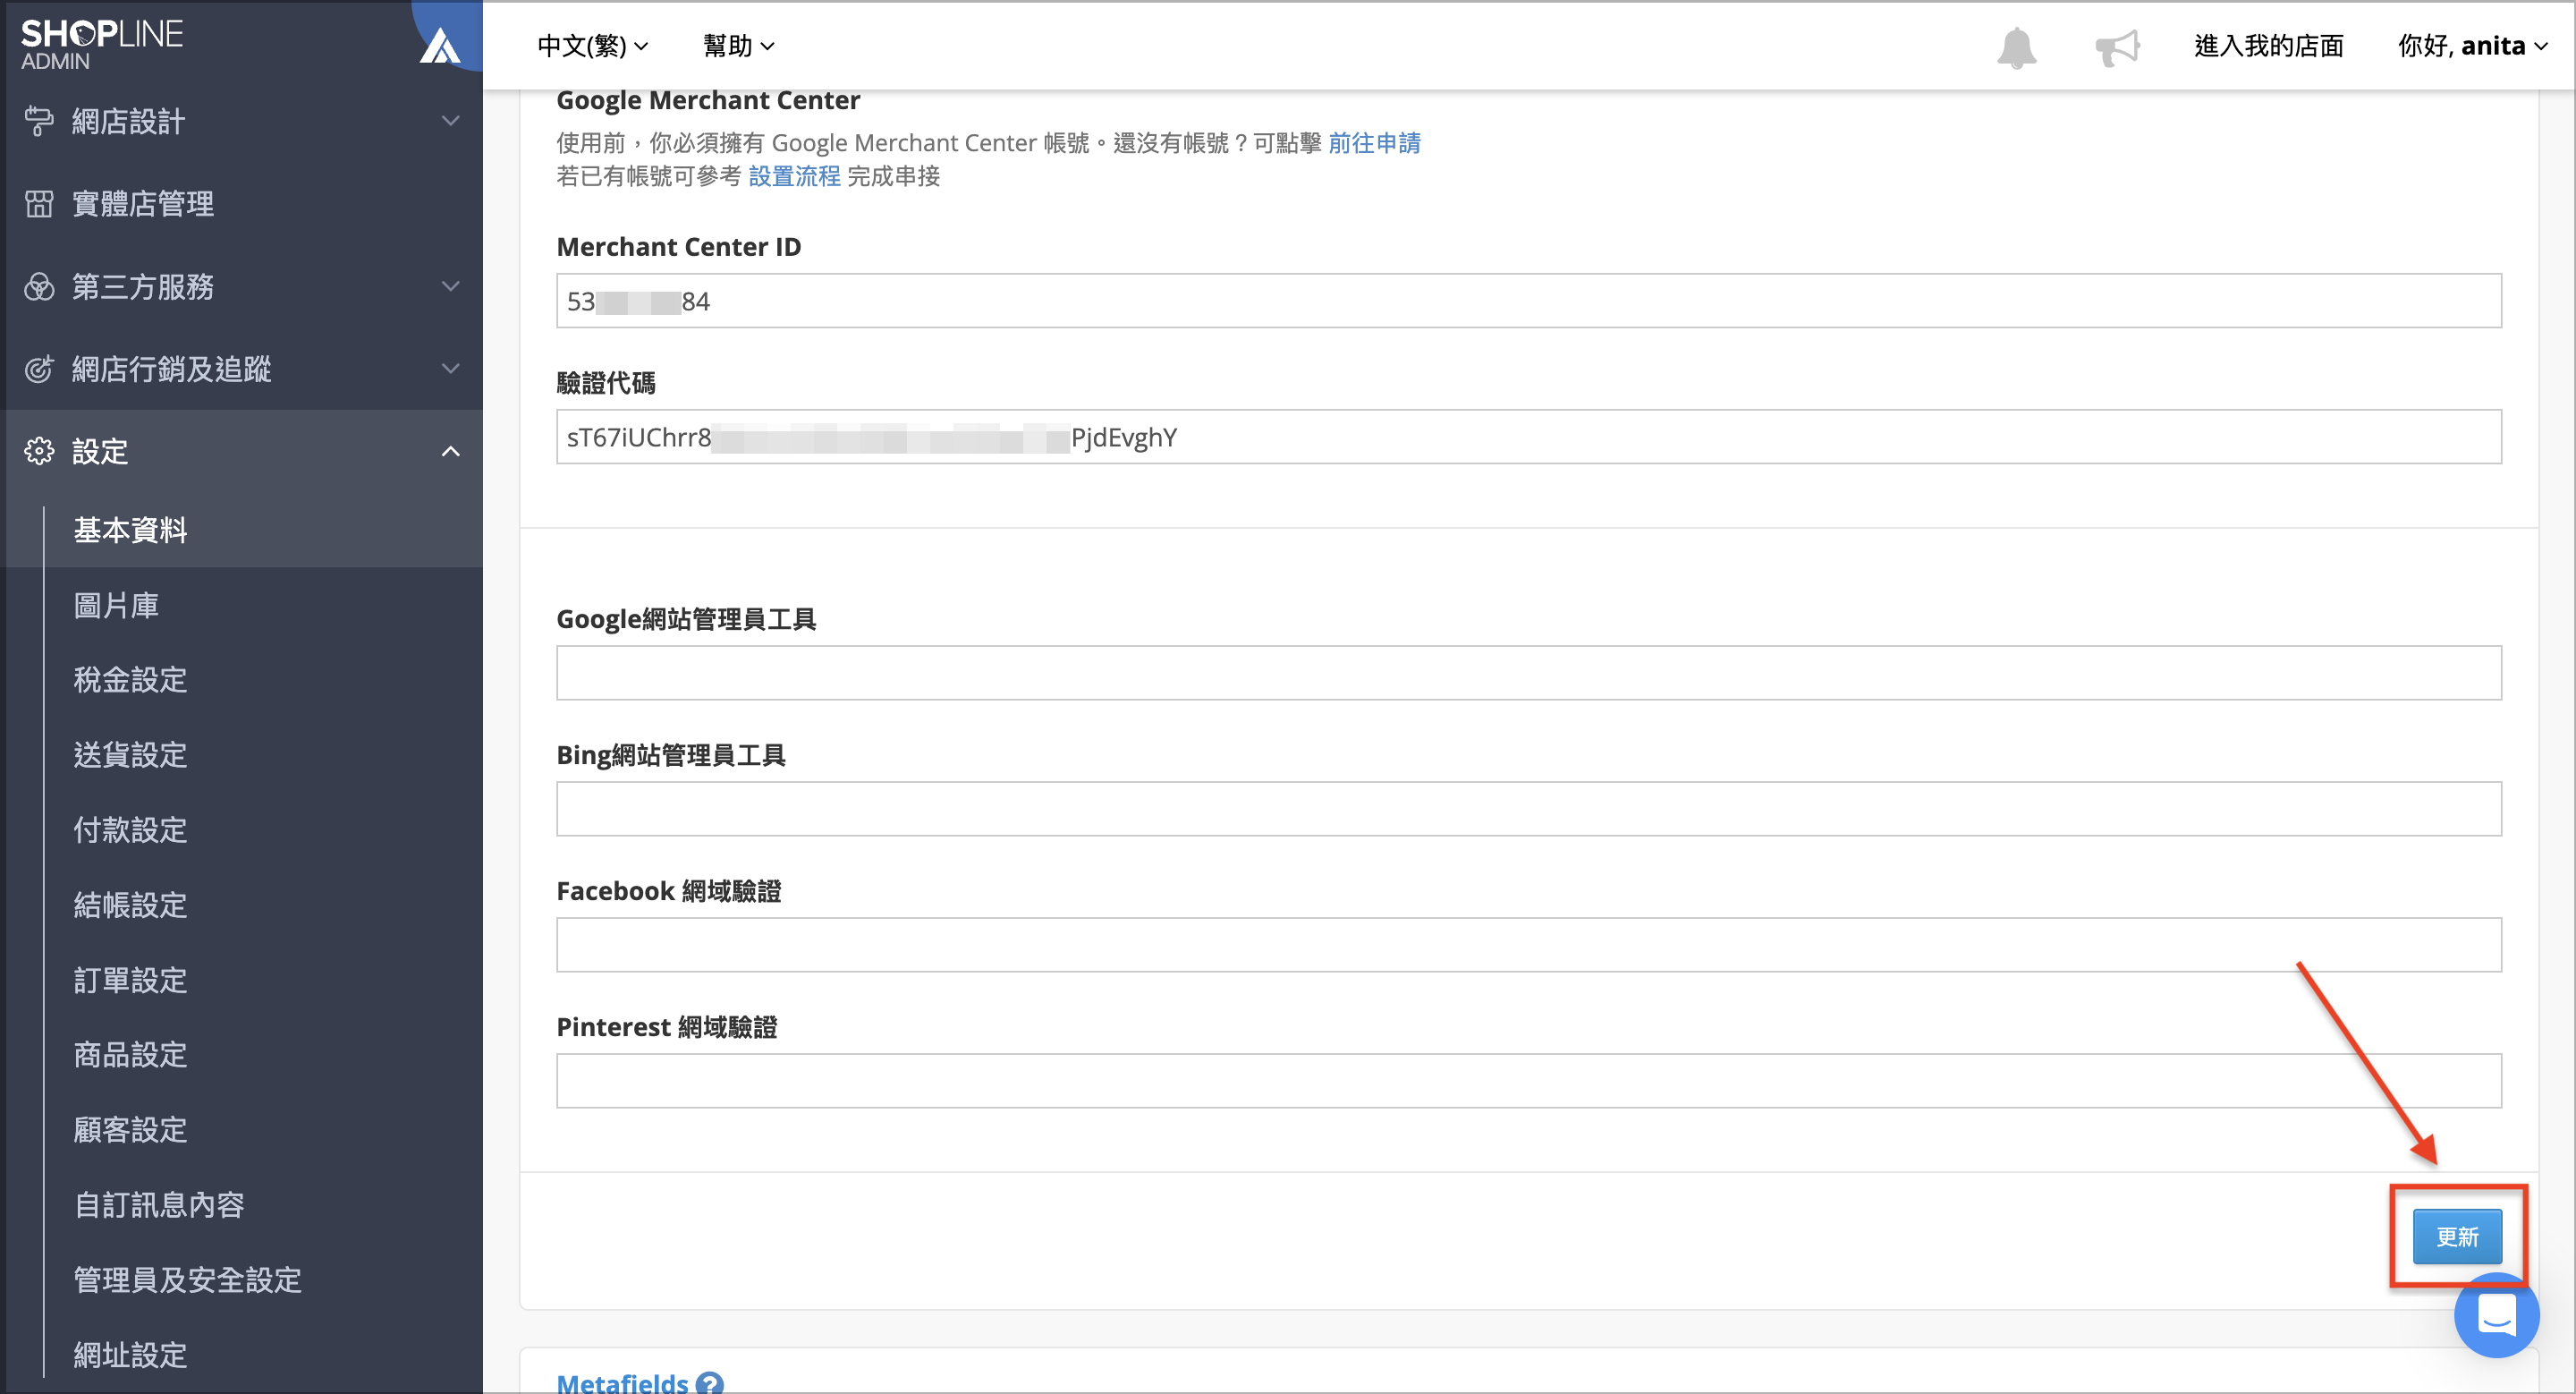This screenshot has height=1394, width=2576.
Task: Click the 前往申請 link
Action: tap(1374, 143)
